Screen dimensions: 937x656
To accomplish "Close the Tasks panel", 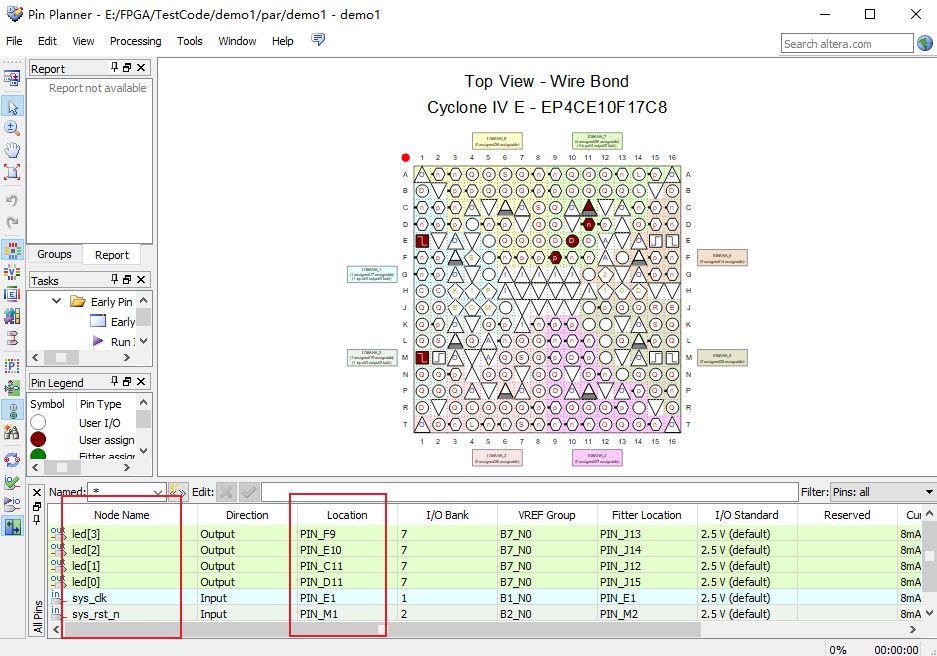I will (x=141, y=280).
